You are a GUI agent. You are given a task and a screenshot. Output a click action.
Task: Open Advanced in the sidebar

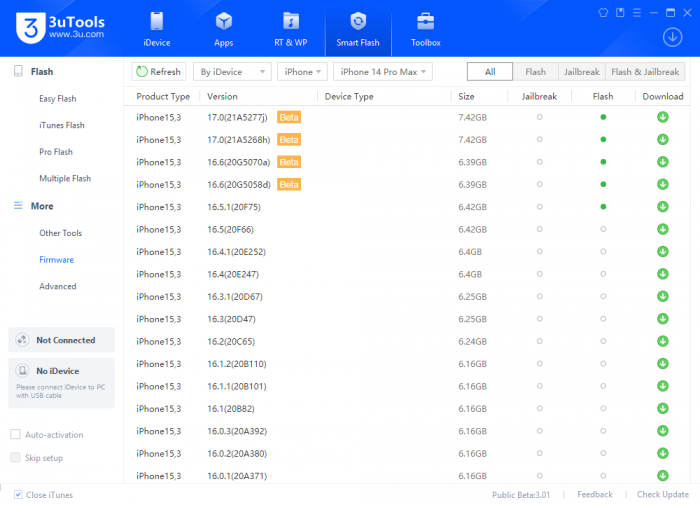(x=58, y=286)
